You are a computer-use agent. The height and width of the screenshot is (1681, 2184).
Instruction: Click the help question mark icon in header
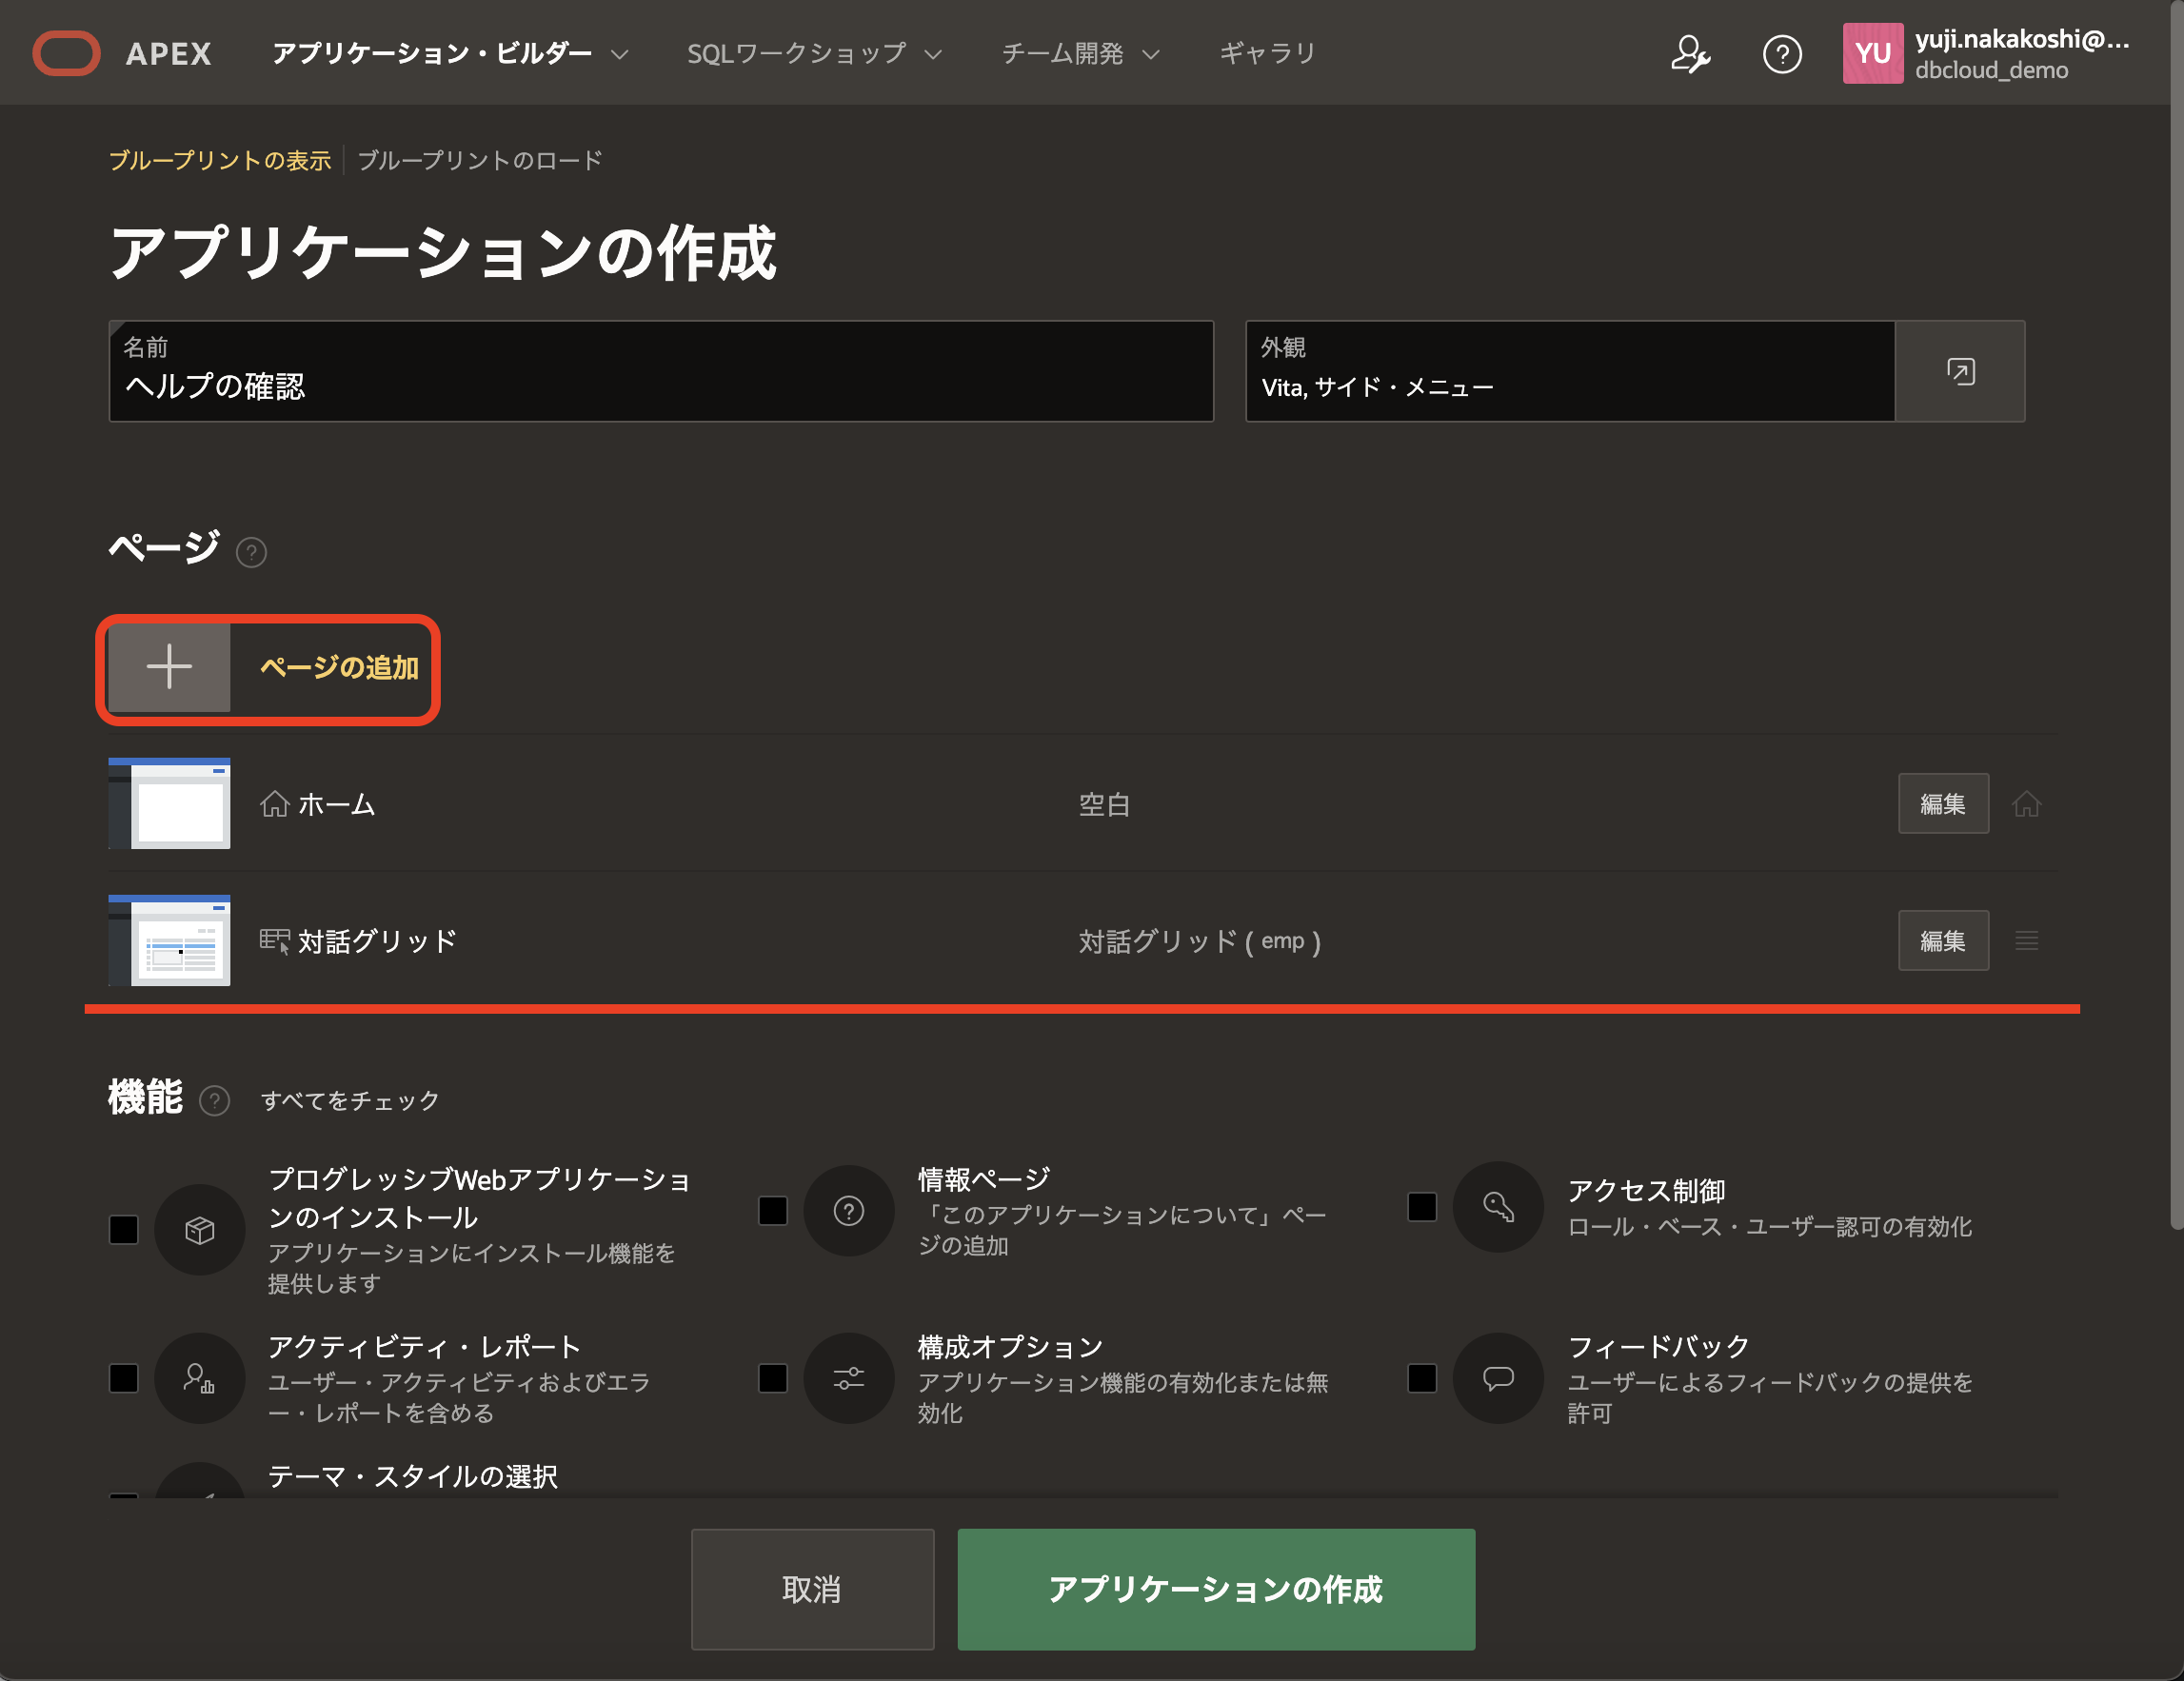[x=1781, y=54]
